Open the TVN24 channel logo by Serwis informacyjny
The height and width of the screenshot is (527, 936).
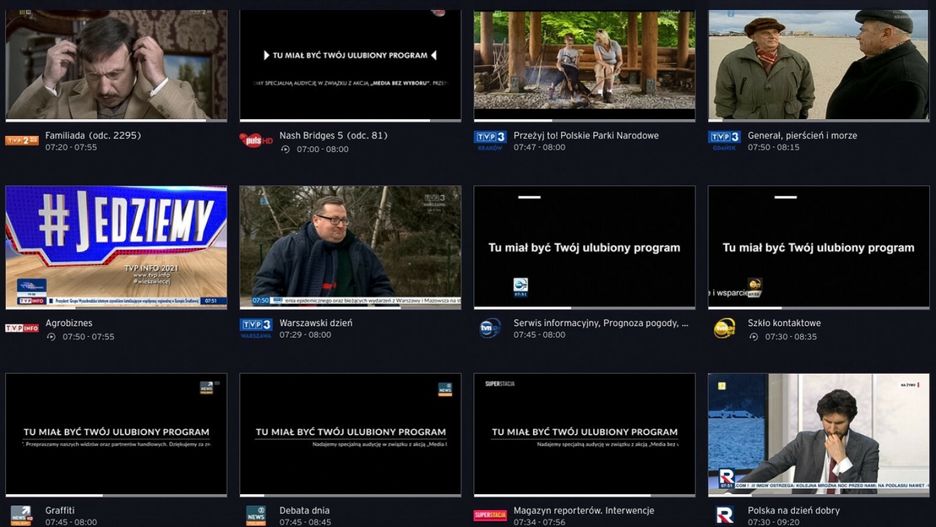pyautogui.click(x=490, y=328)
